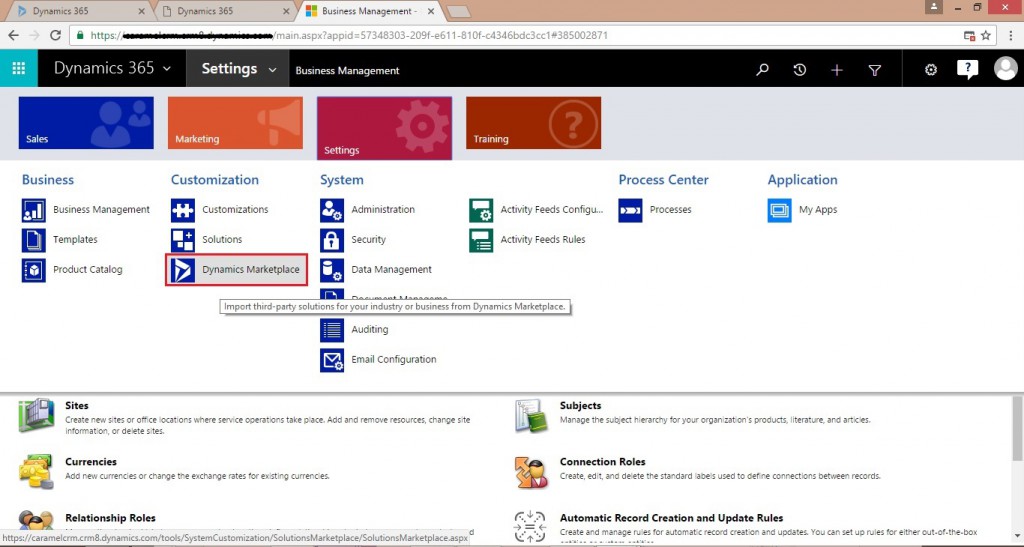Open Automatic Record Creation and Update Rules
Viewport: 1024px width, 547px height.
coord(671,518)
